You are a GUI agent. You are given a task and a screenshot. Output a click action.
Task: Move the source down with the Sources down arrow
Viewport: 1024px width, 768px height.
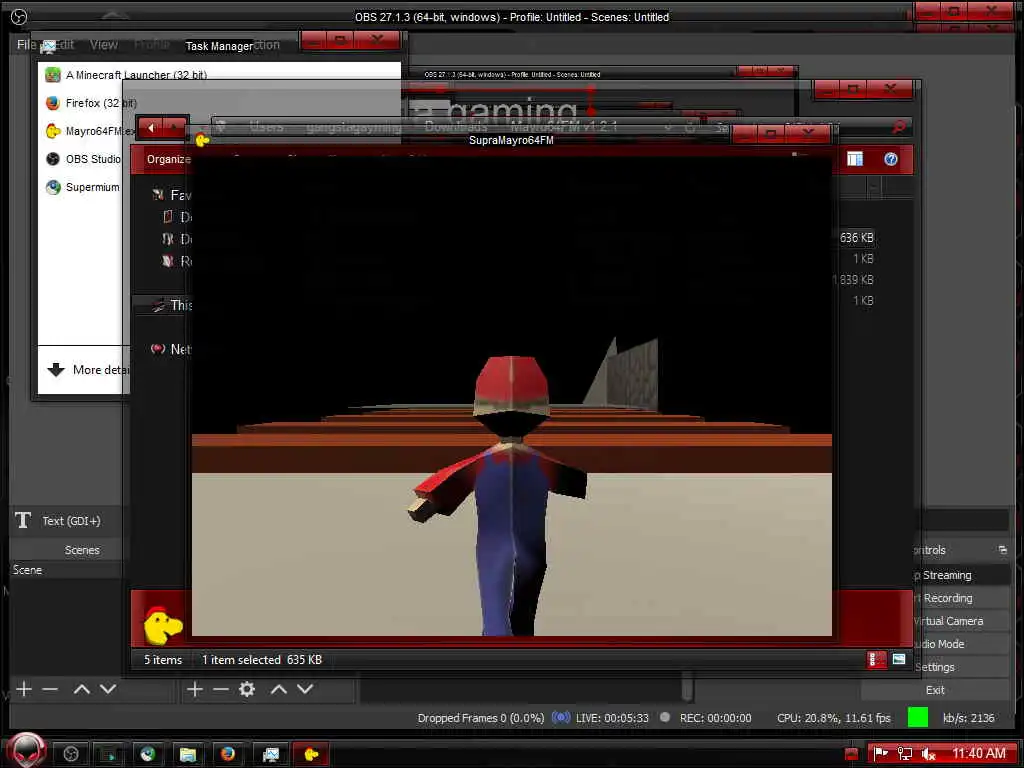[305, 689]
